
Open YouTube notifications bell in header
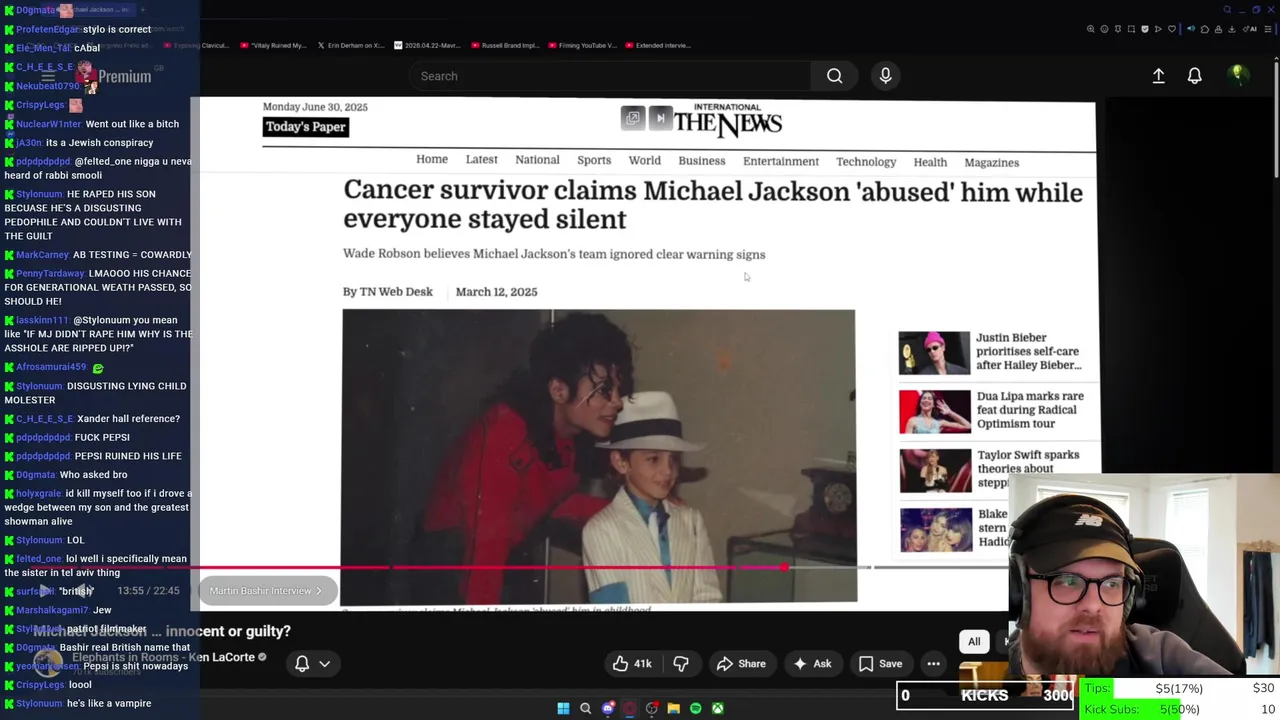click(1194, 76)
